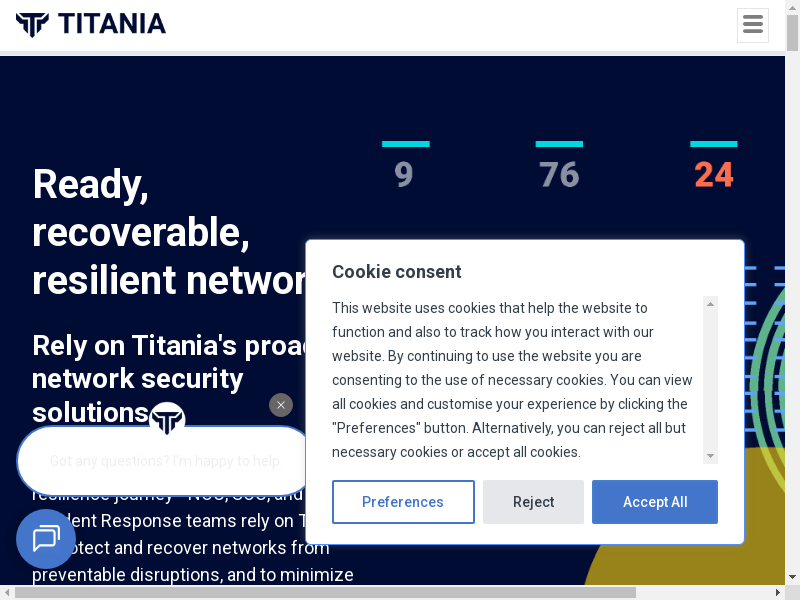Open cookie Preferences
Screen dimensions: 800x600
[403, 502]
